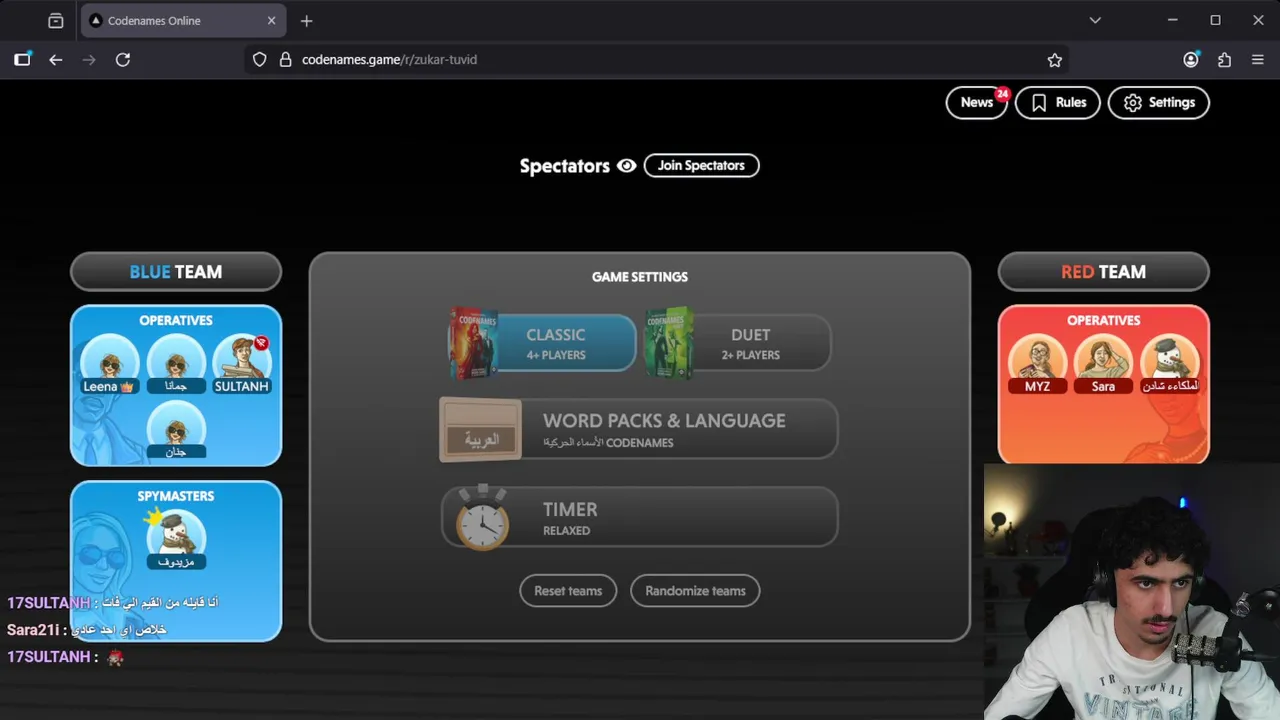Select the blue spymaster avatar
1280x720 pixels.
176,538
